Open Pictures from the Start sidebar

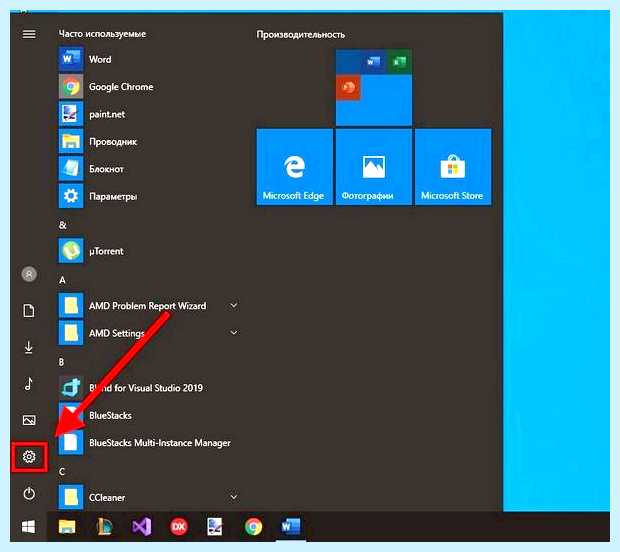29,420
